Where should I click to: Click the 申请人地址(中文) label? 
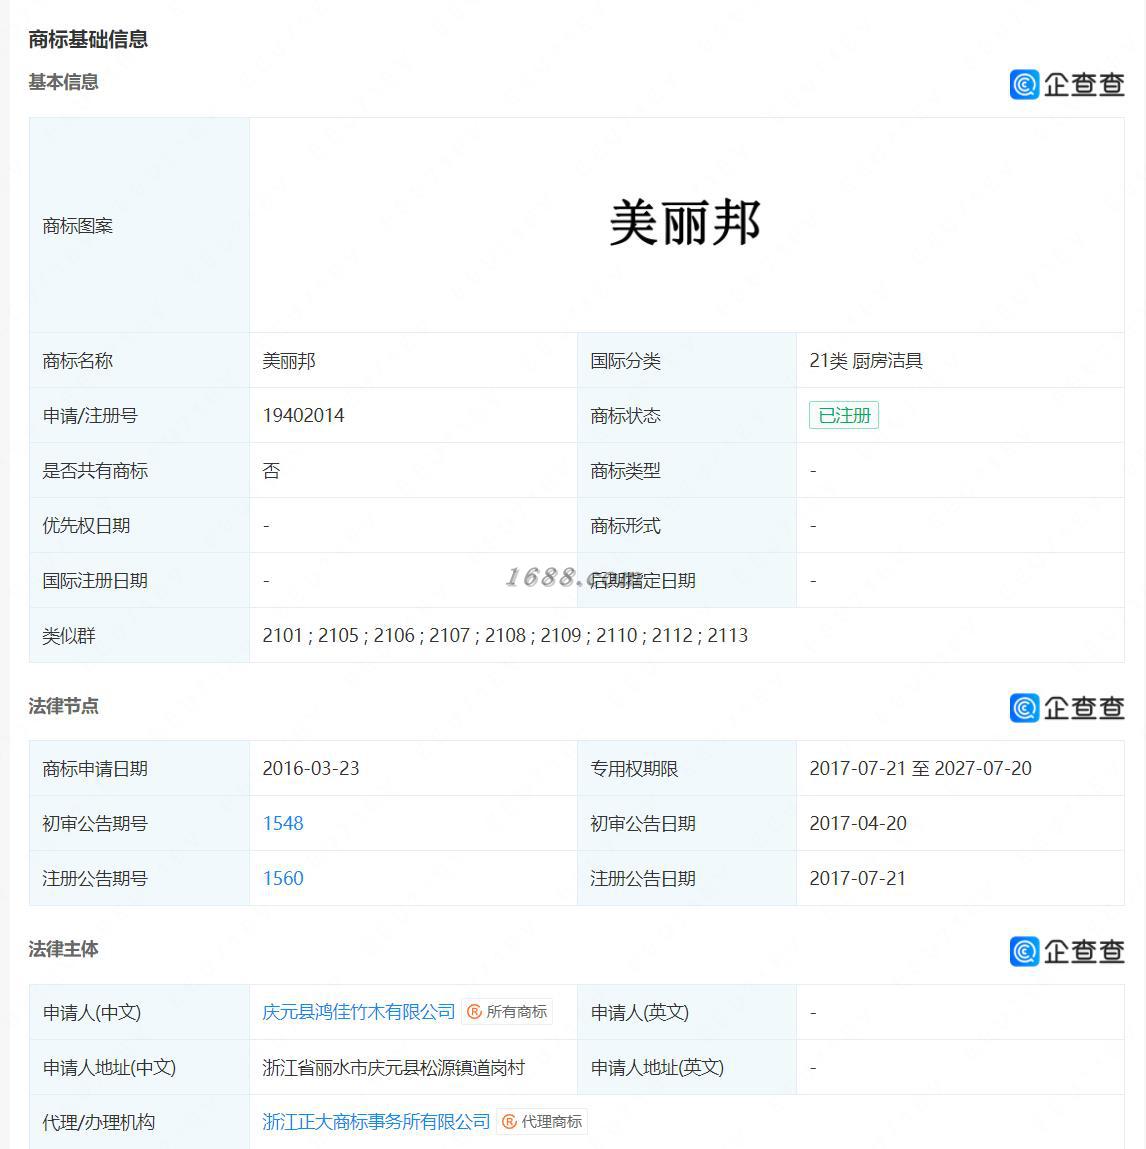pyautogui.click(x=109, y=1068)
